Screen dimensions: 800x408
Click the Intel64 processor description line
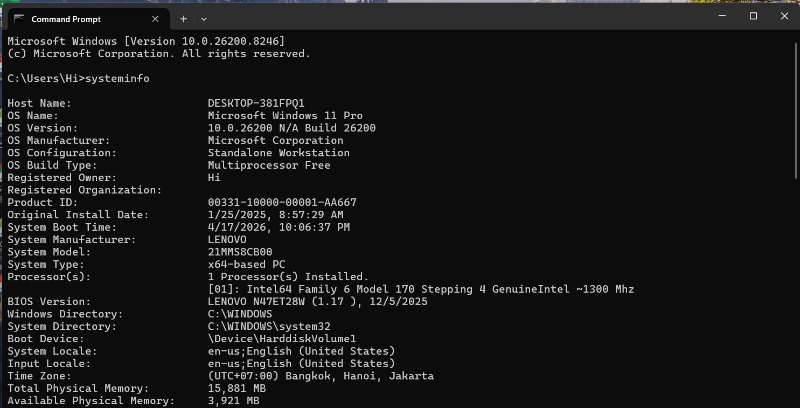click(420, 289)
